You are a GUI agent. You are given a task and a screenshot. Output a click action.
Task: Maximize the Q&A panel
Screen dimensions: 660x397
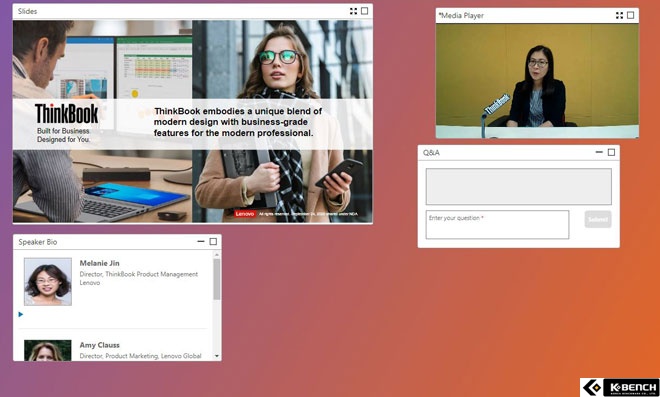coord(611,152)
